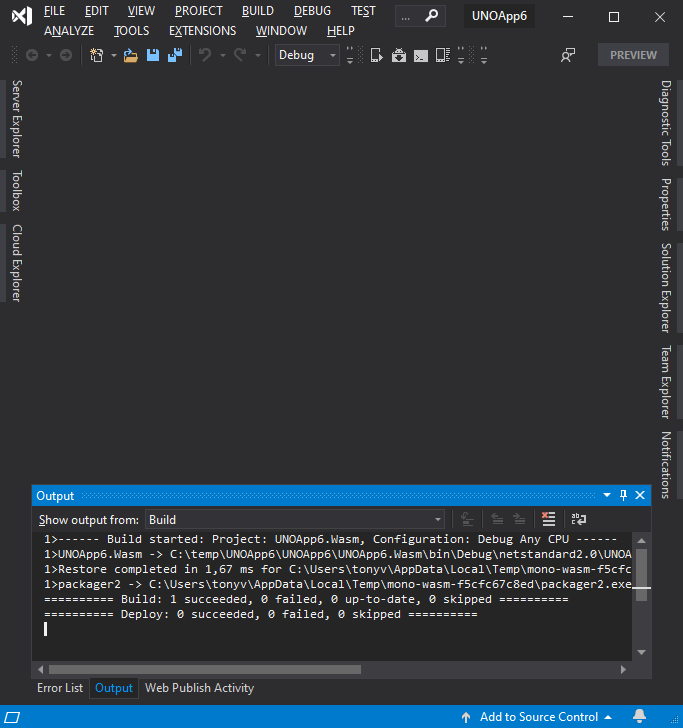Image resolution: width=683 pixels, height=728 pixels.
Task: Open the WINDOW menu
Action: coord(281,31)
